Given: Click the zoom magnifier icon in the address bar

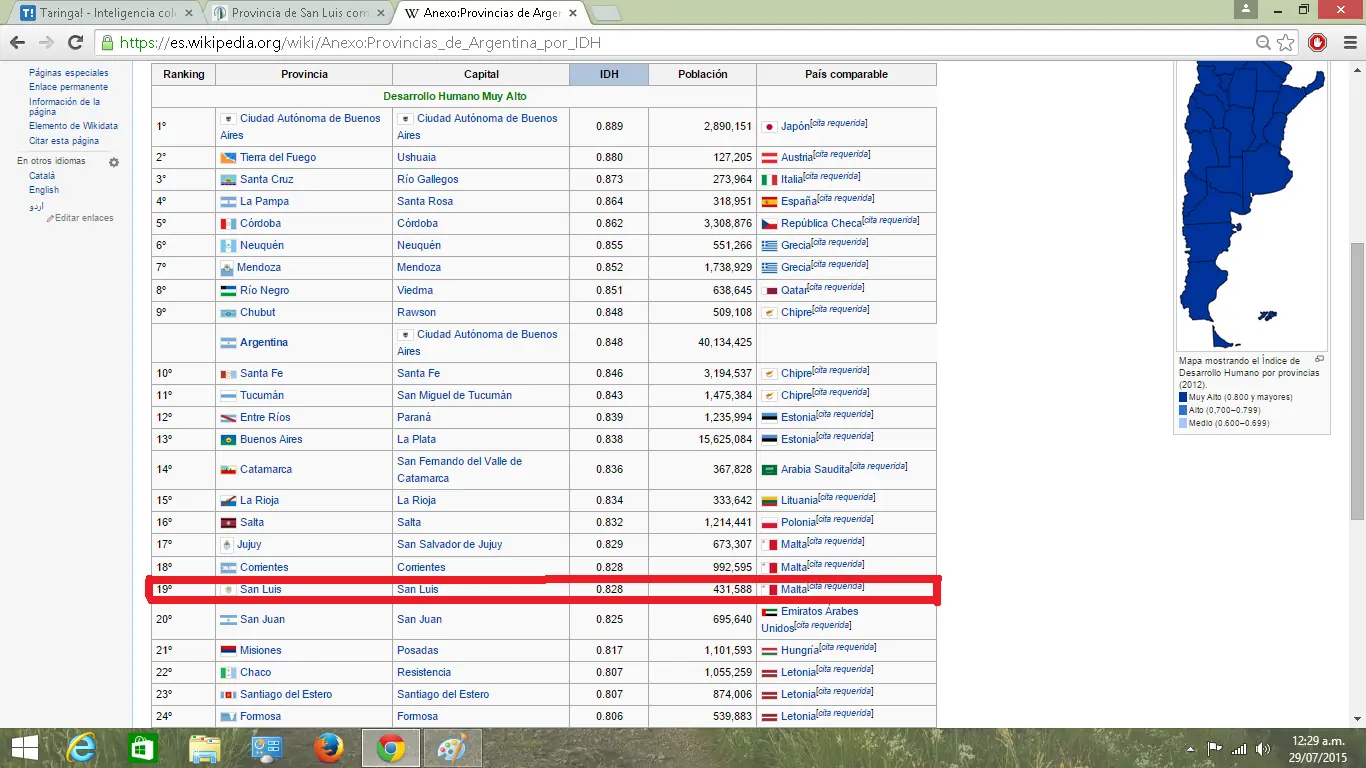Looking at the screenshot, I should point(1264,43).
